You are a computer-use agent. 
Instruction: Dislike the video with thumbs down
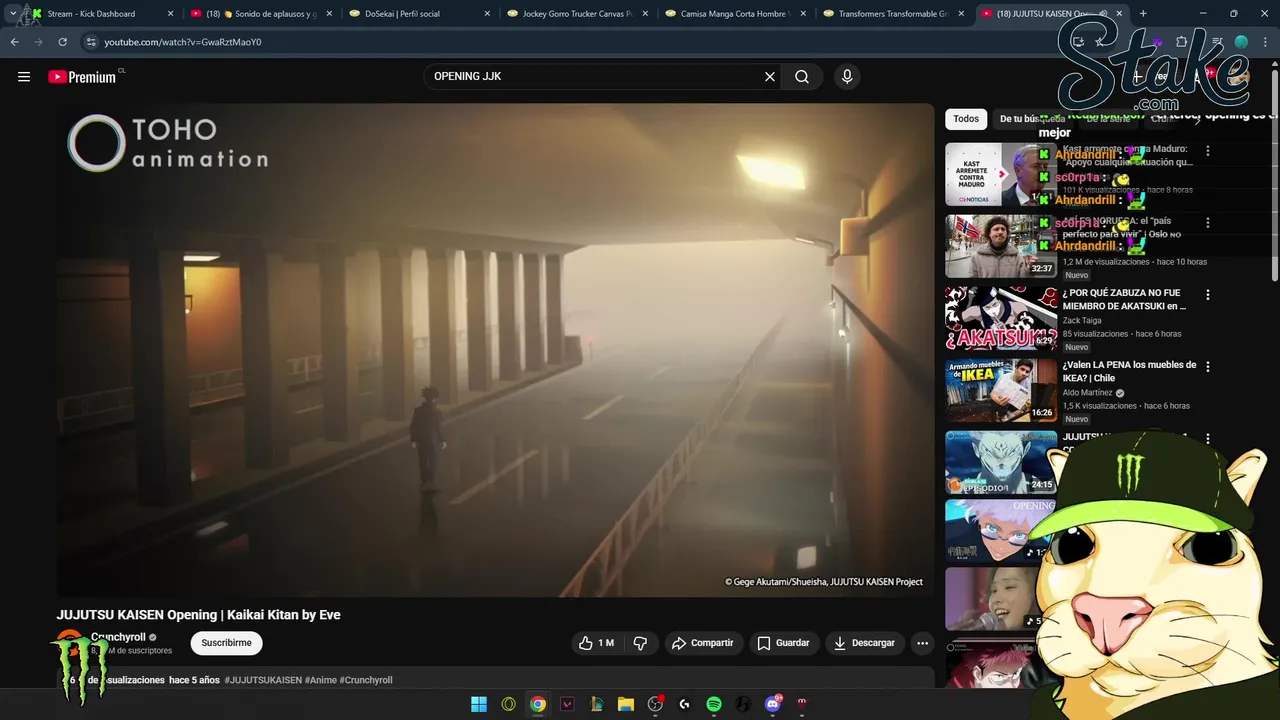coord(641,643)
